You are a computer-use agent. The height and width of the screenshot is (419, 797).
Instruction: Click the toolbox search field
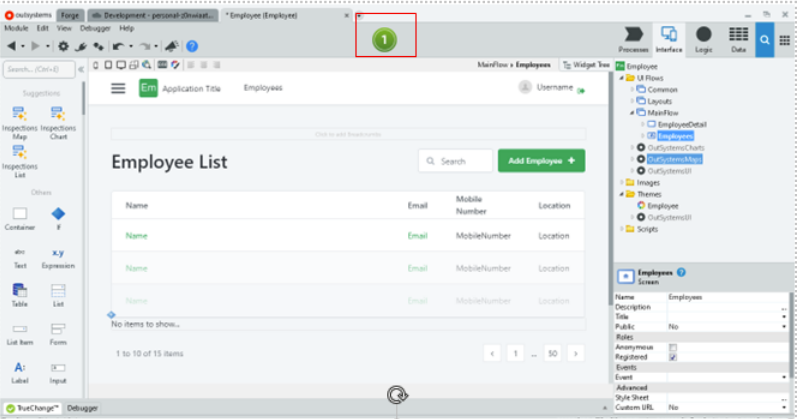(39, 69)
